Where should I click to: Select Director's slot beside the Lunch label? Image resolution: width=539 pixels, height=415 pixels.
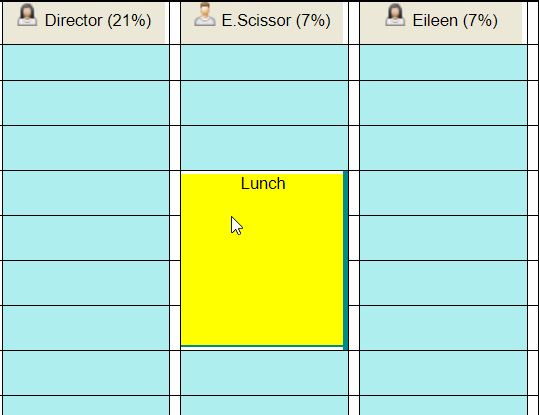click(86, 193)
